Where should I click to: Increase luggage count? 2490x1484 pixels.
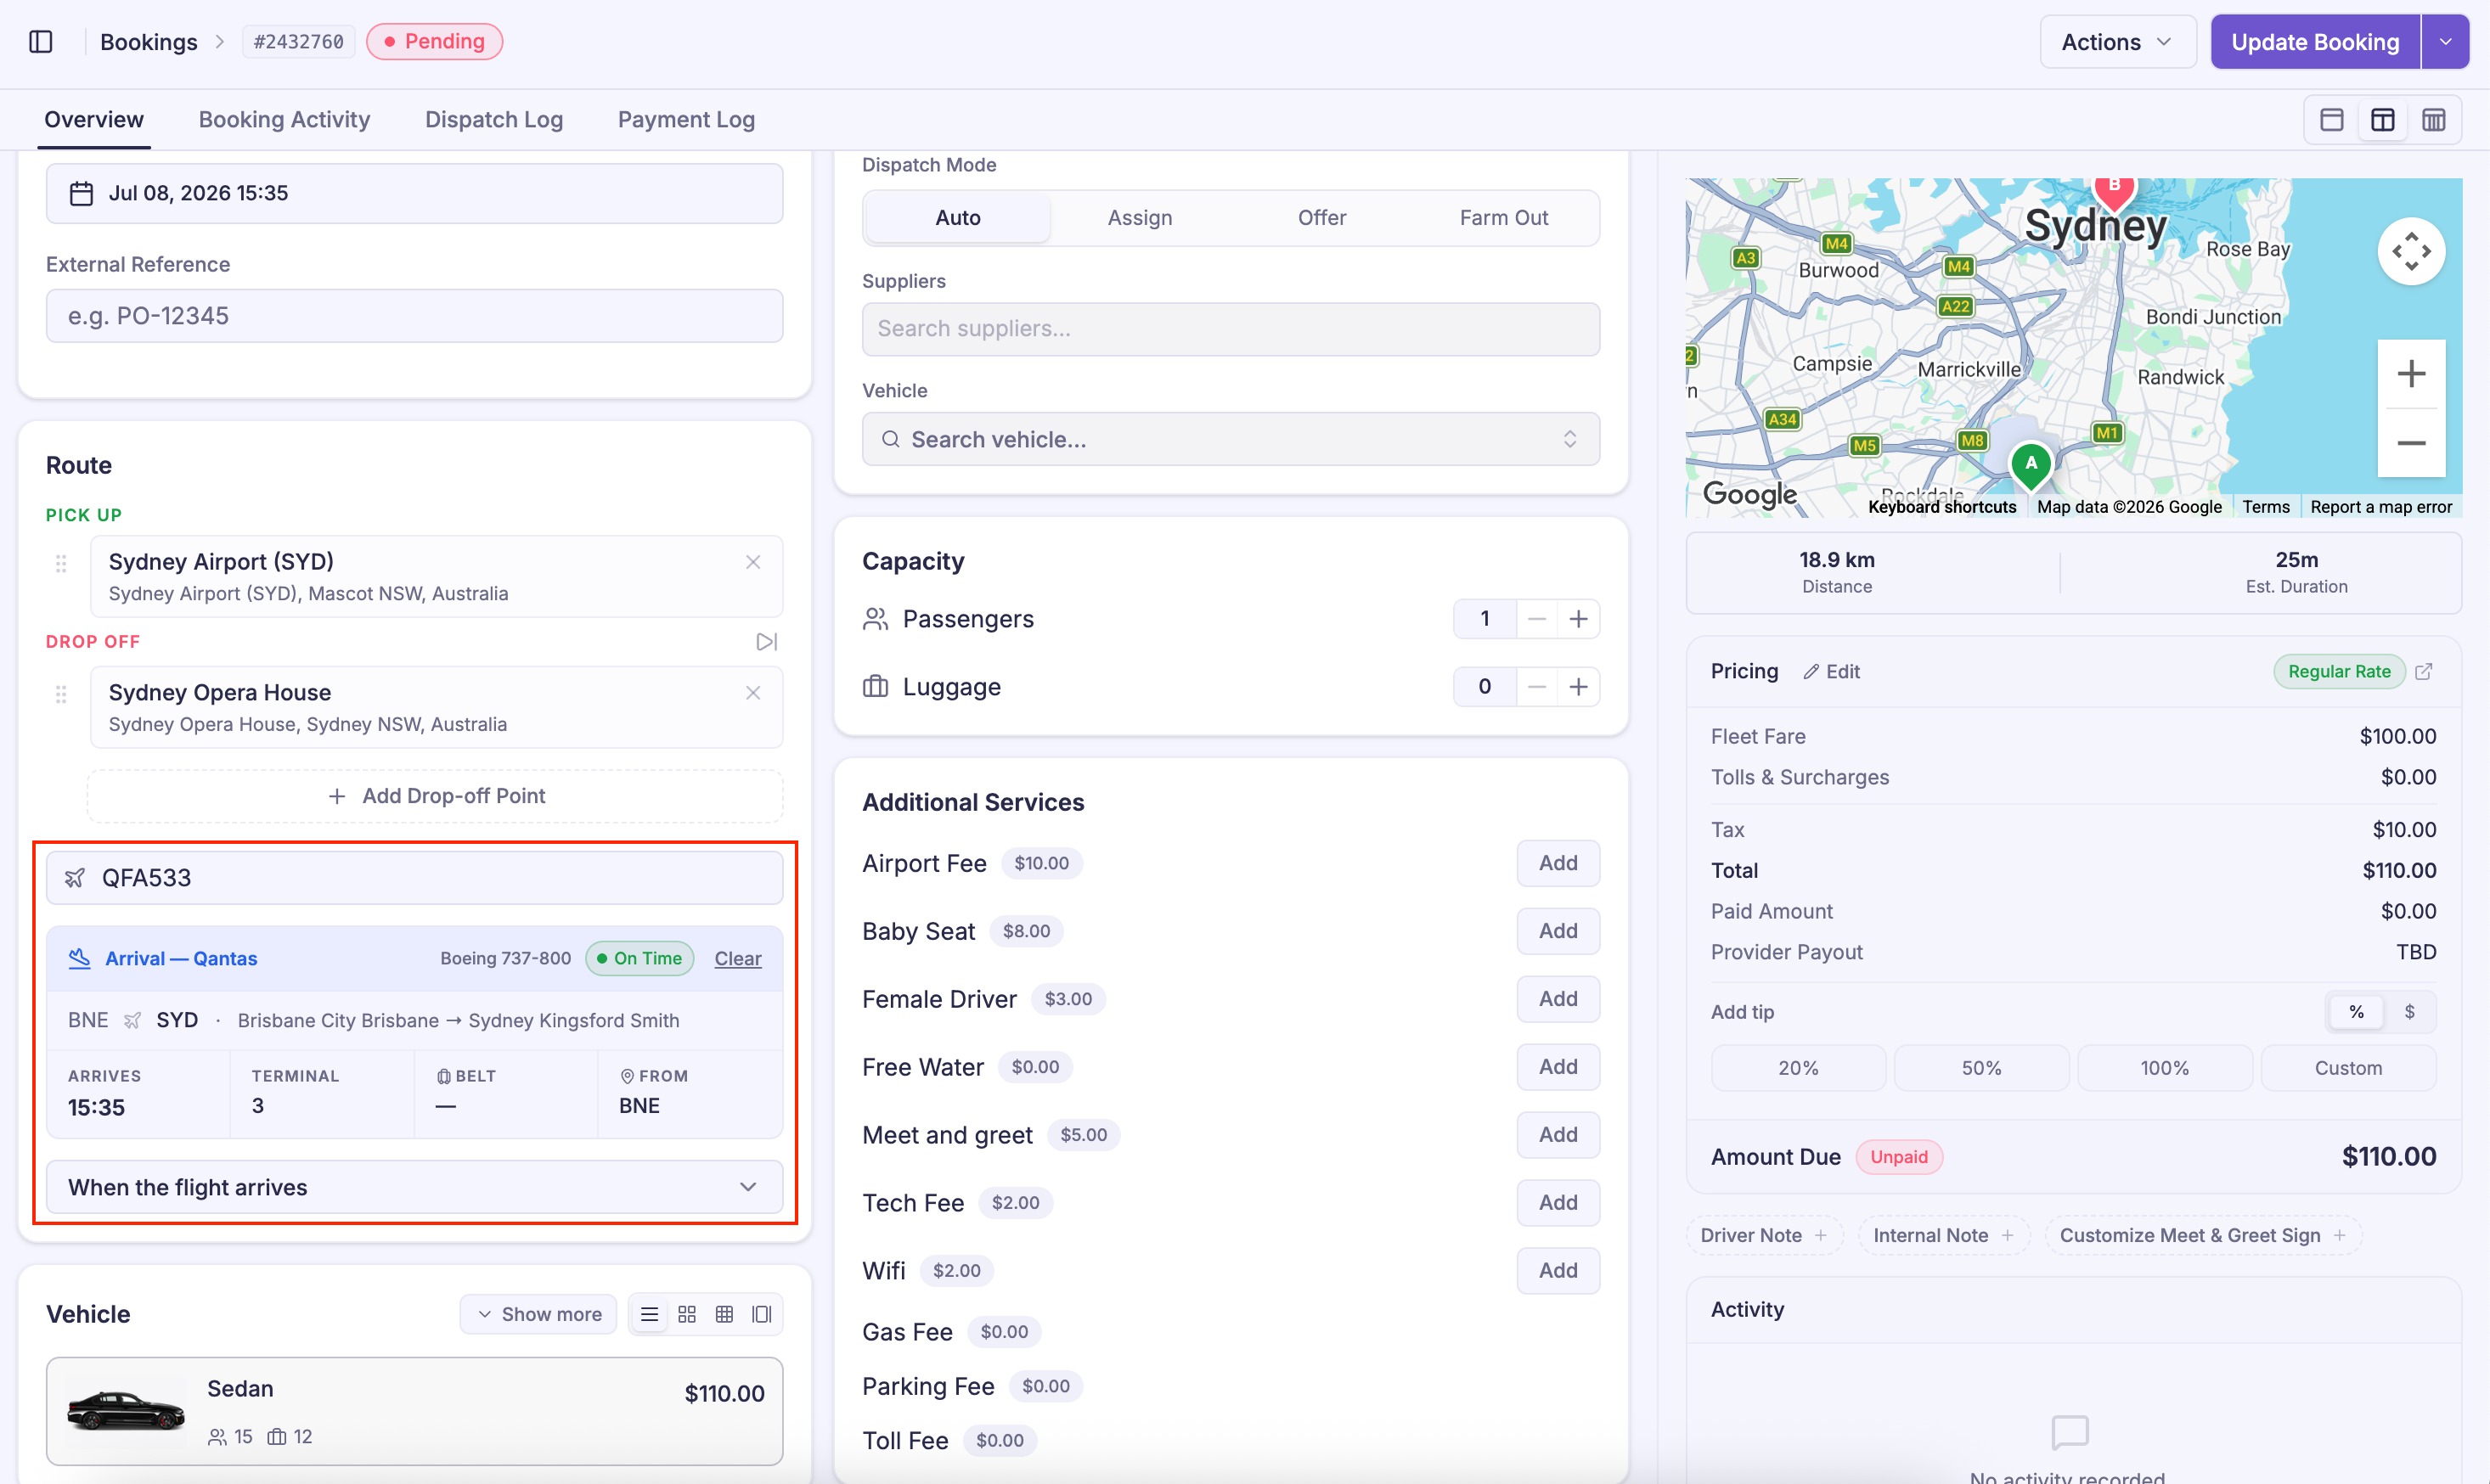(x=1579, y=687)
